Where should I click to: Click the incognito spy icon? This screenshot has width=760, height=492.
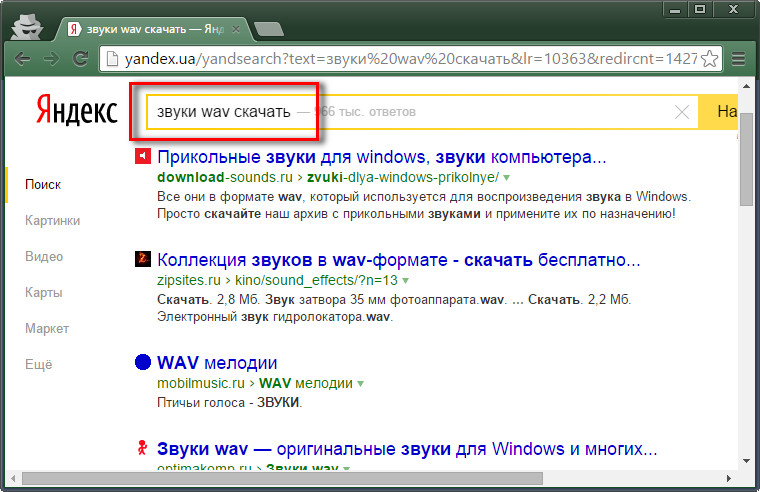pos(27,27)
